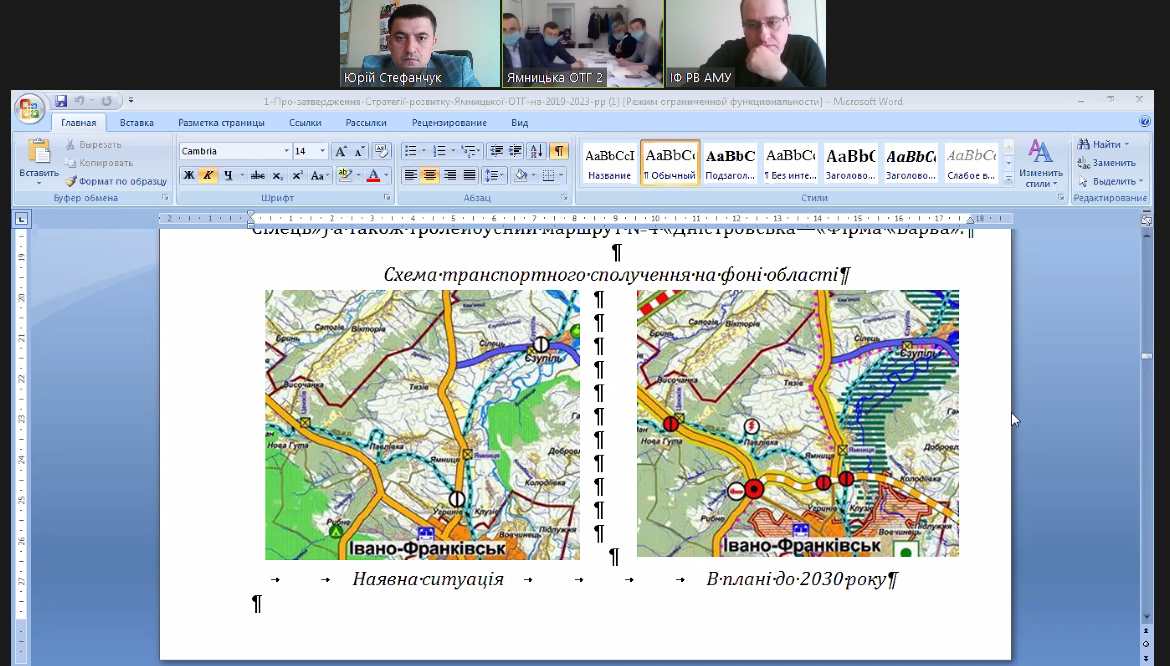The image size is (1170, 666).
Task: Turn off italic formatting (К)
Action: pos(208,175)
